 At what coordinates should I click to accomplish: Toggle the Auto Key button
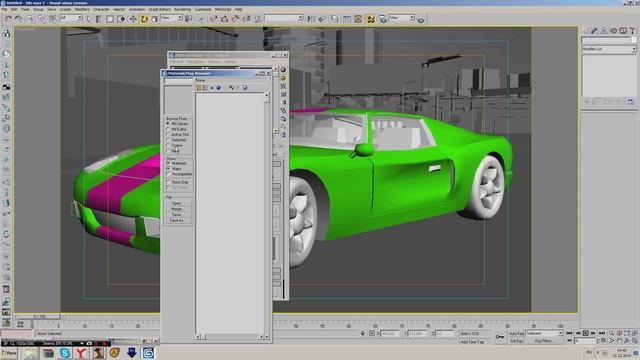[516, 333]
